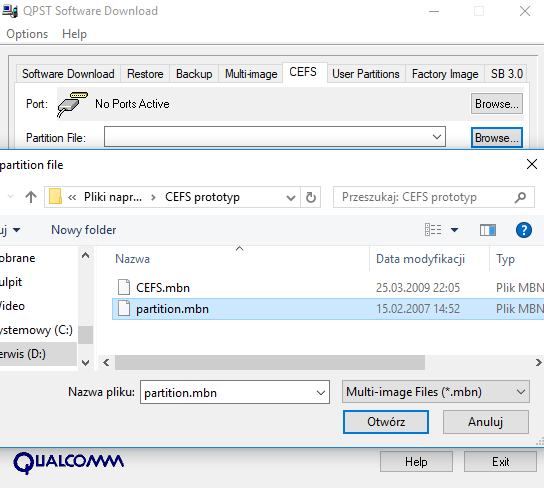Open the Options menu
The width and height of the screenshot is (544, 488).
click(x=27, y=34)
